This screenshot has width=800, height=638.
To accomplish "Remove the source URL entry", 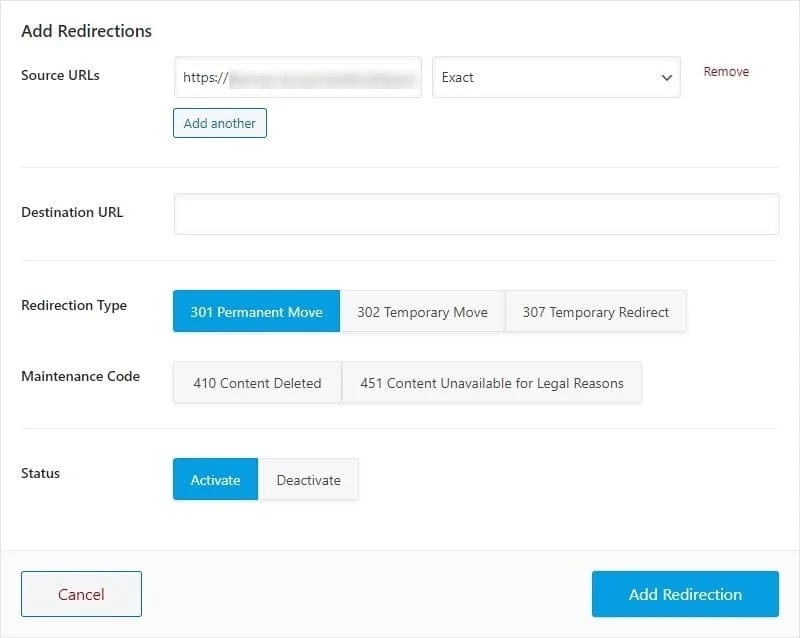I will [x=726, y=72].
